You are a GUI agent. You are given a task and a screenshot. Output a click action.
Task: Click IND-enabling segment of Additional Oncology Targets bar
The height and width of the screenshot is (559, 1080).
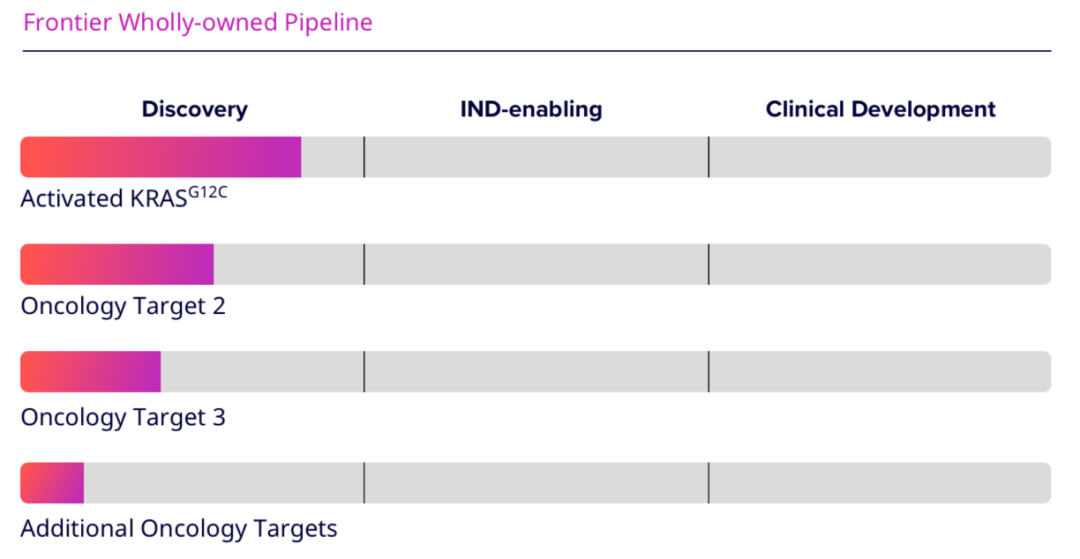[x=536, y=483]
